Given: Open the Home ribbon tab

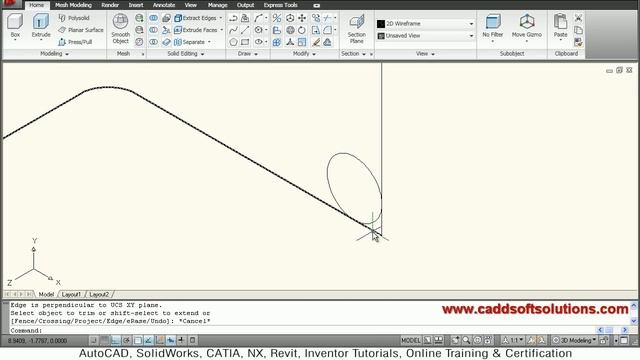Looking at the screenshot, I should coord(36,5).
